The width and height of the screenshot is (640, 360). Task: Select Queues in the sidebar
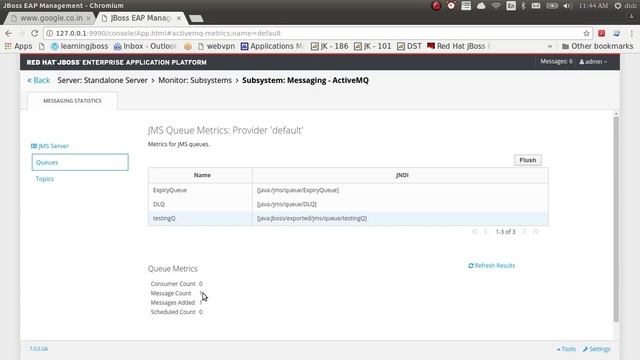coord(80,162)
